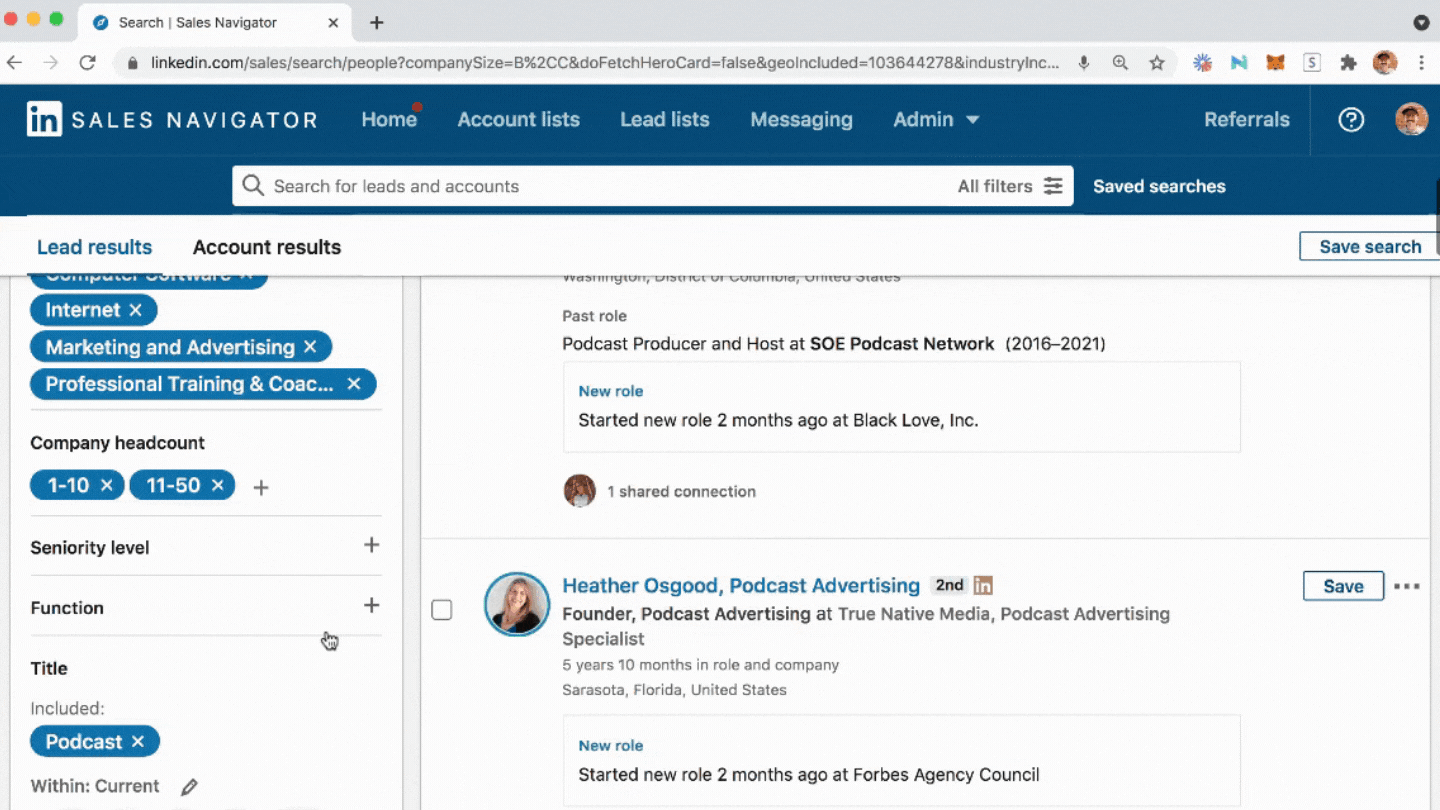
Task: Click the Save search button
Action: (x=1369, y=247)
